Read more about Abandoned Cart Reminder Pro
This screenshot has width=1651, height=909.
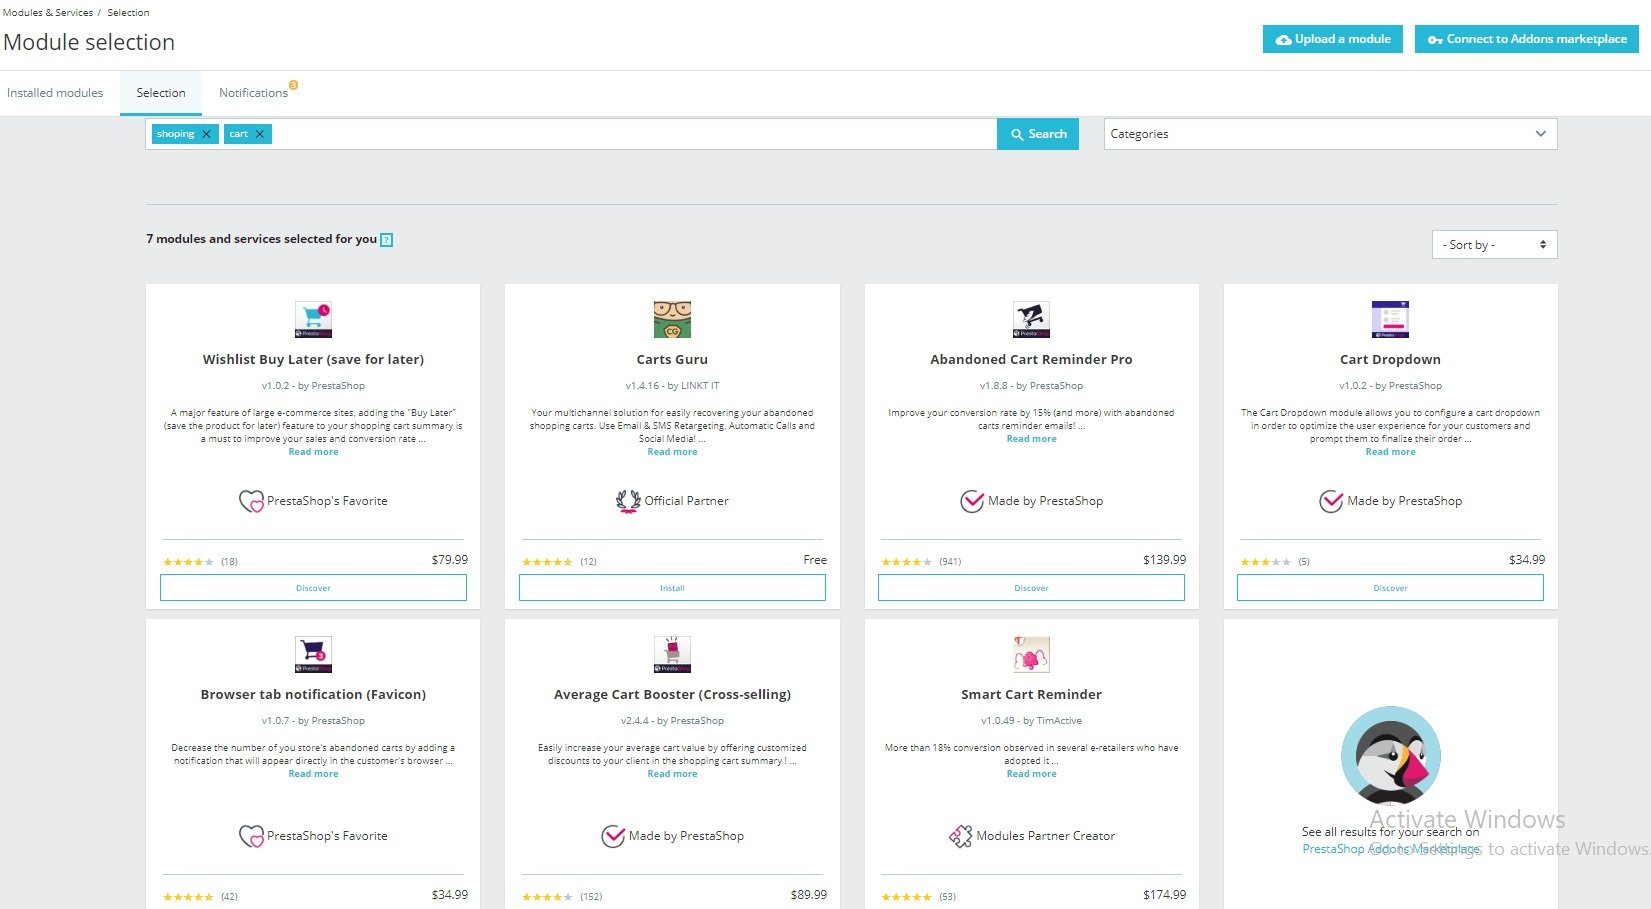click(x=1031, y=439)
